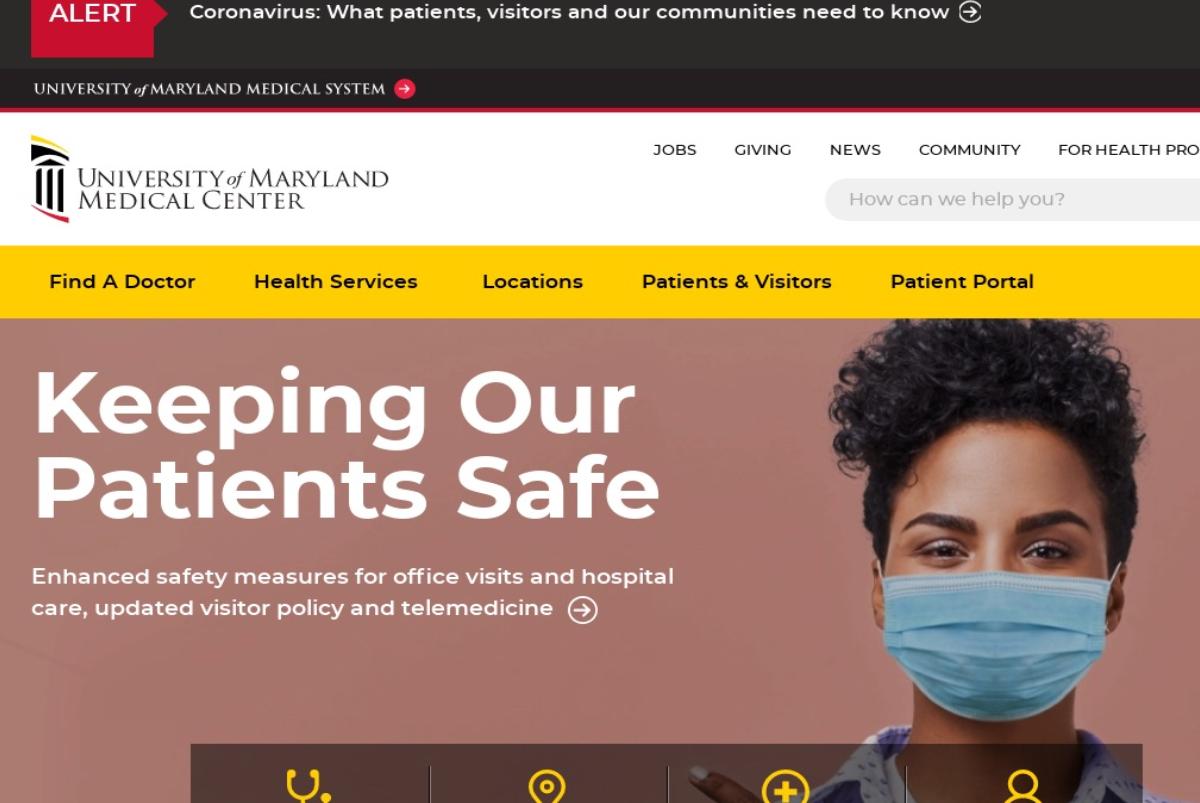Click the Keeping Our Patients Safe headline
The width and height of the screenshot is (1200, 803).
[347, 446]
